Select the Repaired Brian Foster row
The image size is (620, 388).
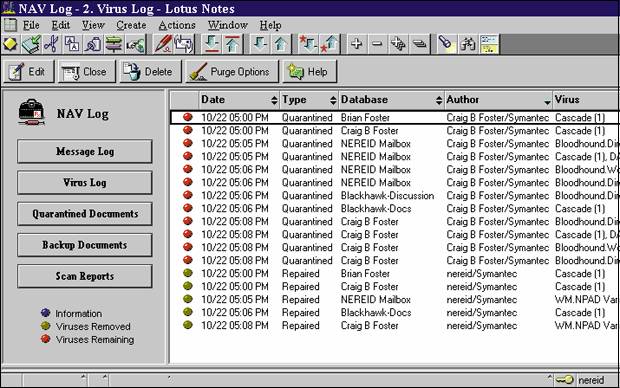pyautogui.click(x=395, y=273)
